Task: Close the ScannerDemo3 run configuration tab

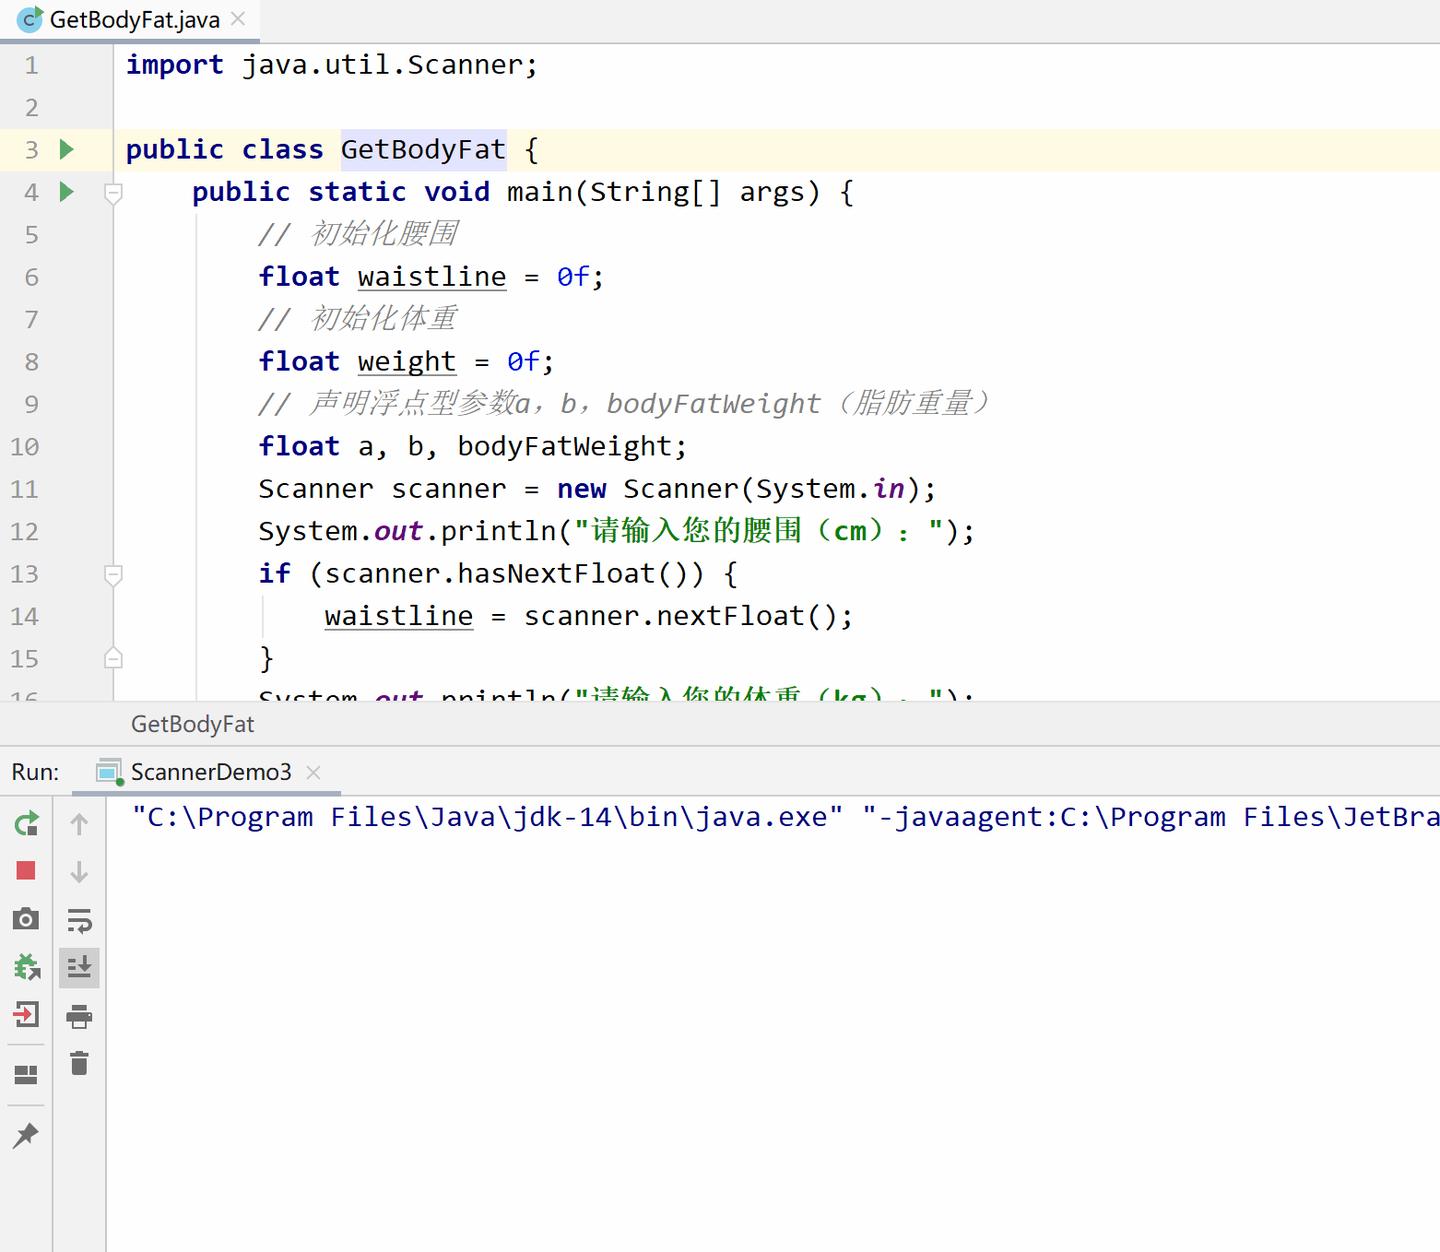Action: click(313, 771)
